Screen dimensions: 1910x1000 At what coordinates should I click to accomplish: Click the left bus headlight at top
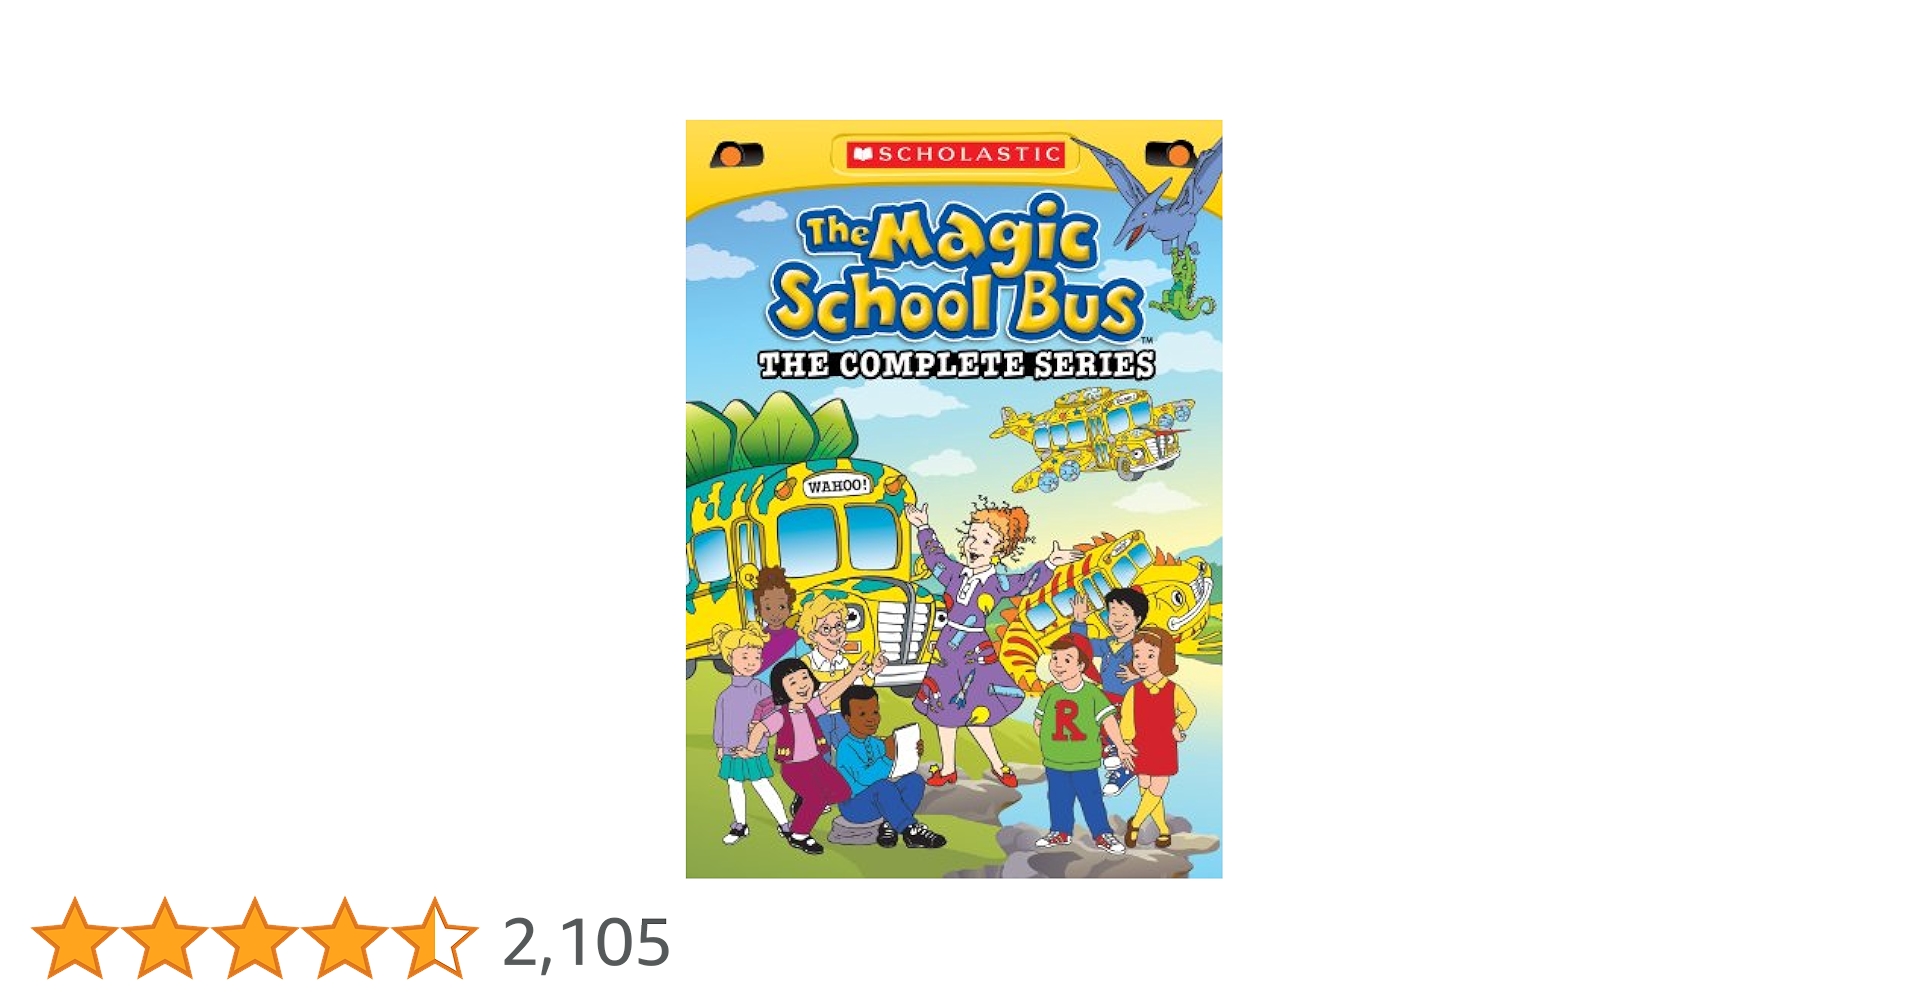tap(737, 155)
